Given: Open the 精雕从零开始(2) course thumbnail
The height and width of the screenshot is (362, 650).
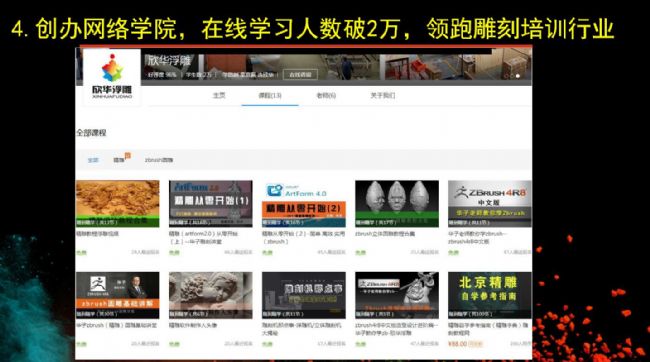Looking at the screenshot, I should (x=304, y=204).
